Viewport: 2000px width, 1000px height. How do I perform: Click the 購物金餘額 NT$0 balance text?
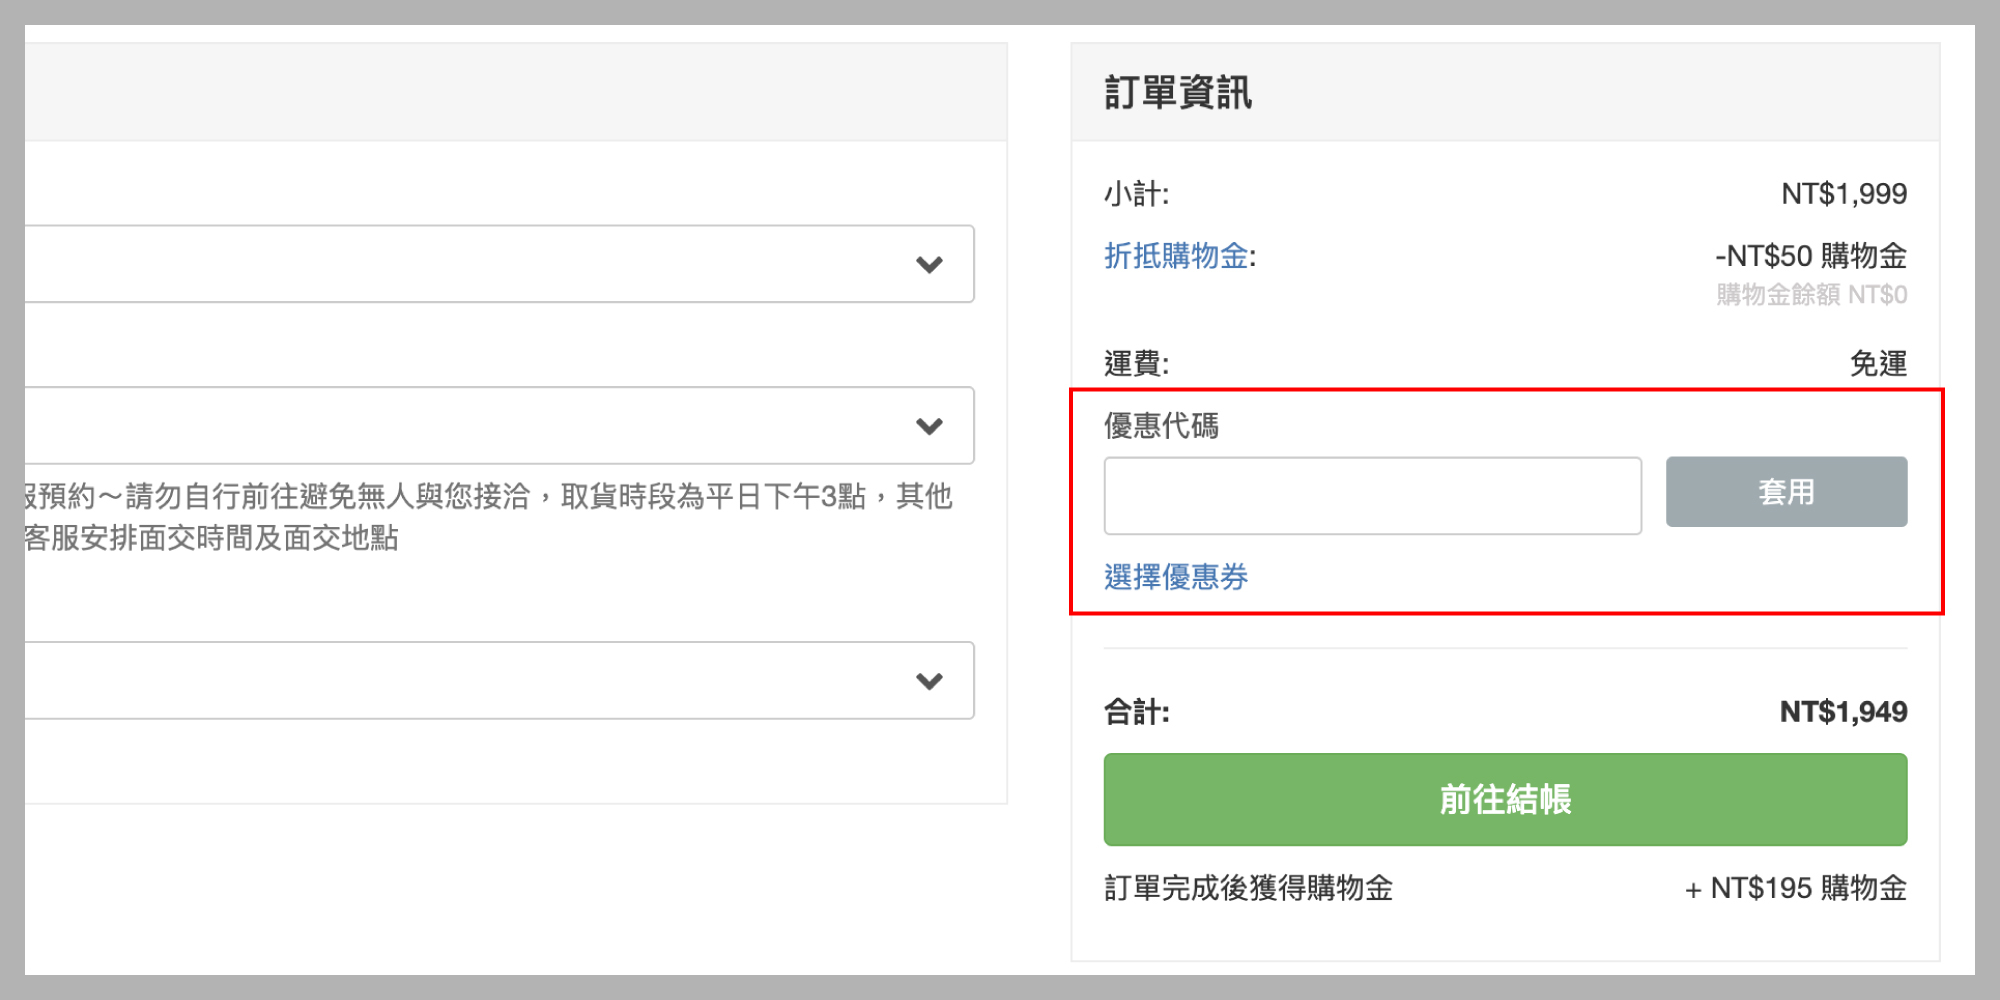click(x=1811, y=295)
